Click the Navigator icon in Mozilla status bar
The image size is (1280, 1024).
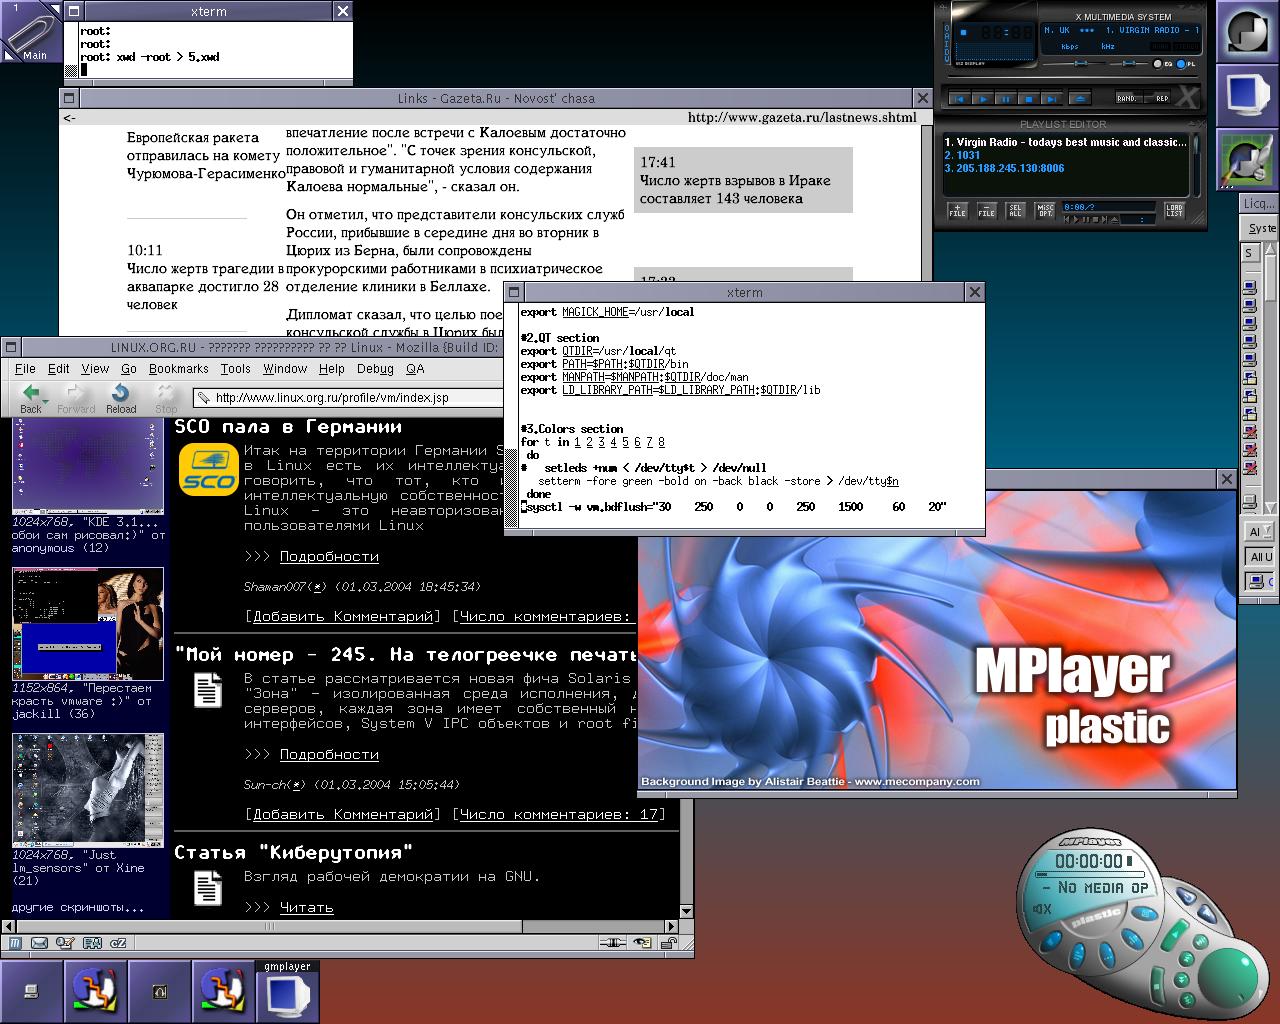coord(16,943)
